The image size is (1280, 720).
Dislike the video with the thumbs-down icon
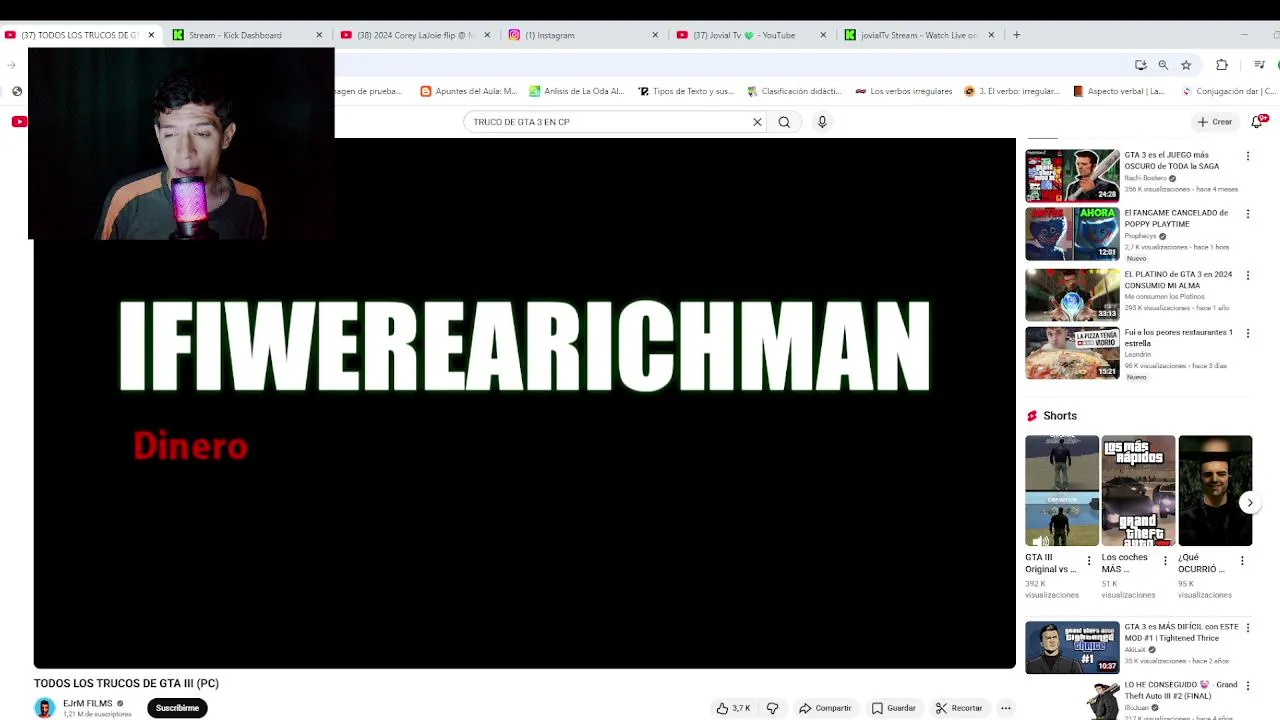click(772, 708)
